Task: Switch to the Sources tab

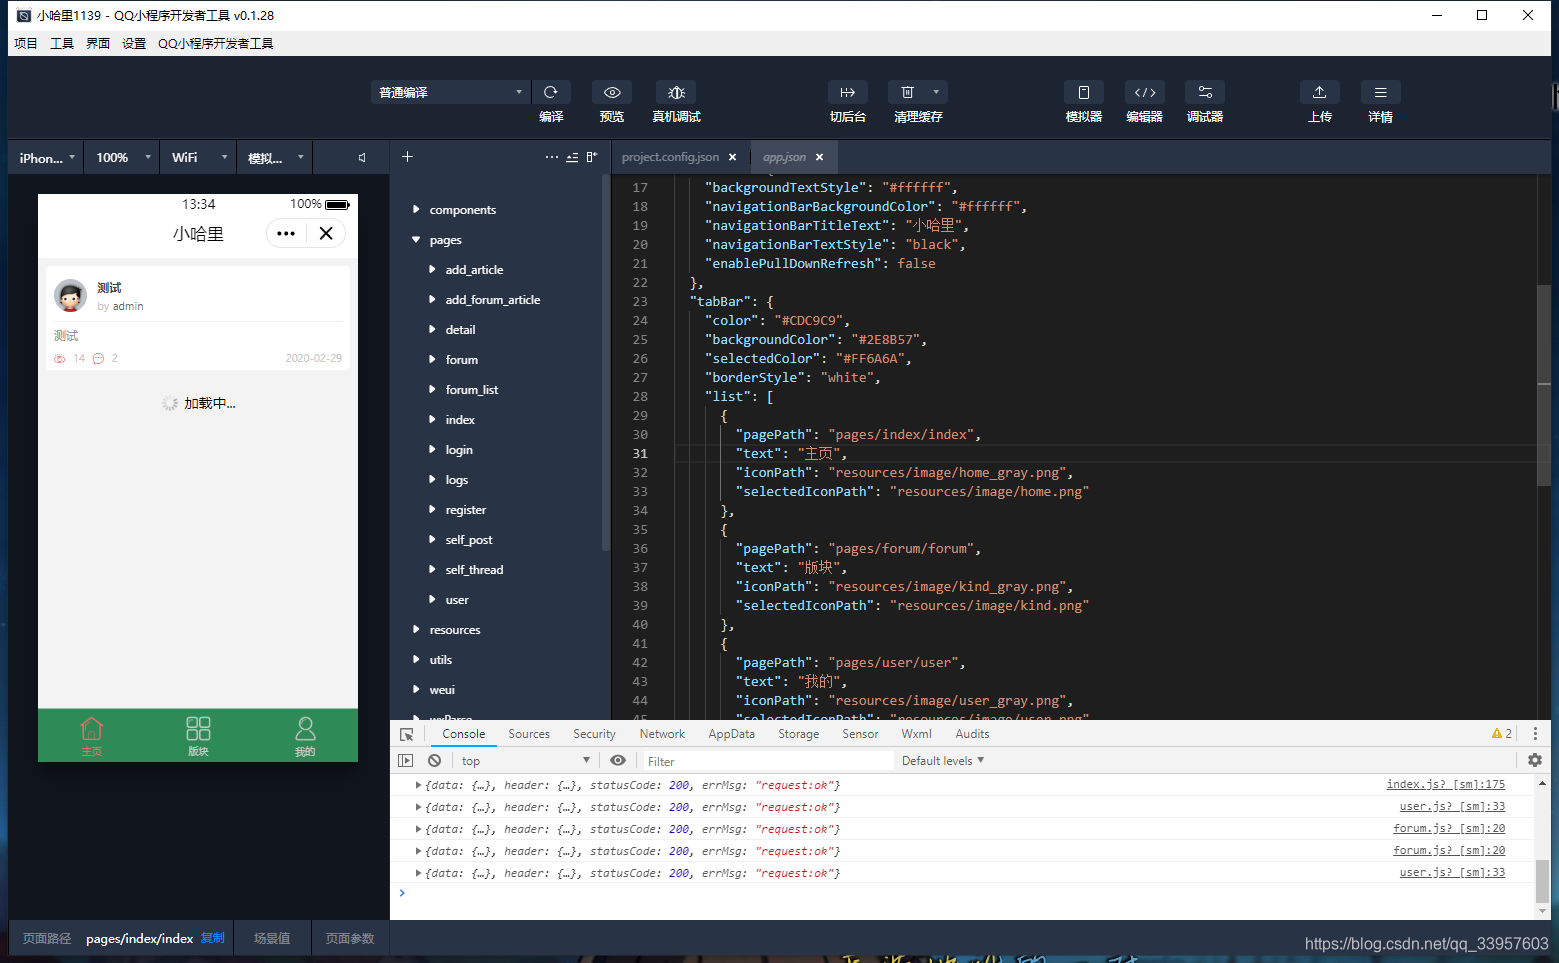Action: (529, 733)
